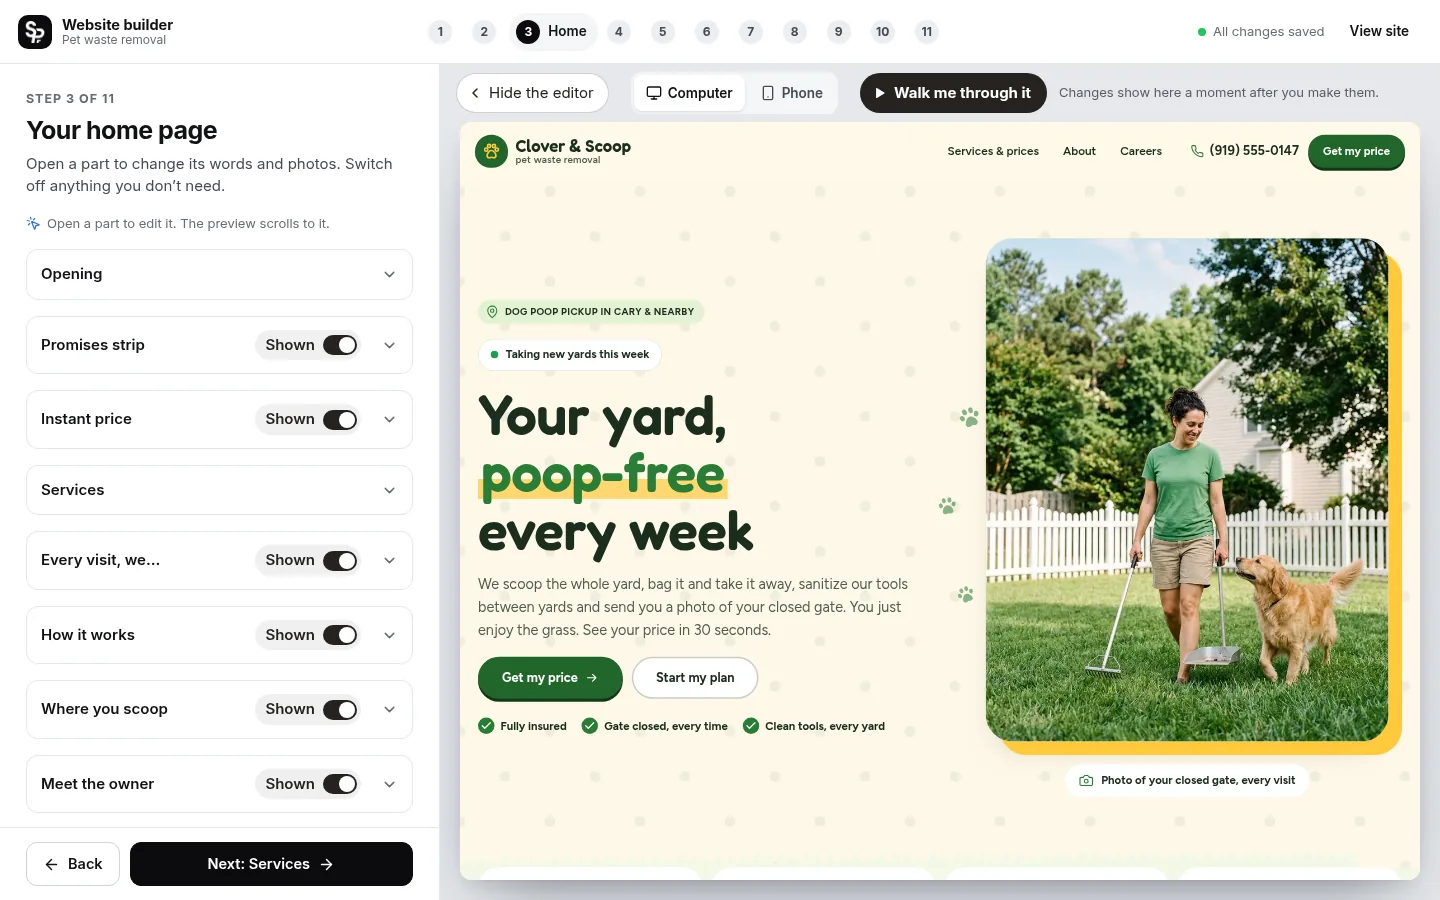Image resolution: width=1440 pixels, height=900 pixels.
Task: Toggle the How it works Shown switch
Action: point(340,635)
